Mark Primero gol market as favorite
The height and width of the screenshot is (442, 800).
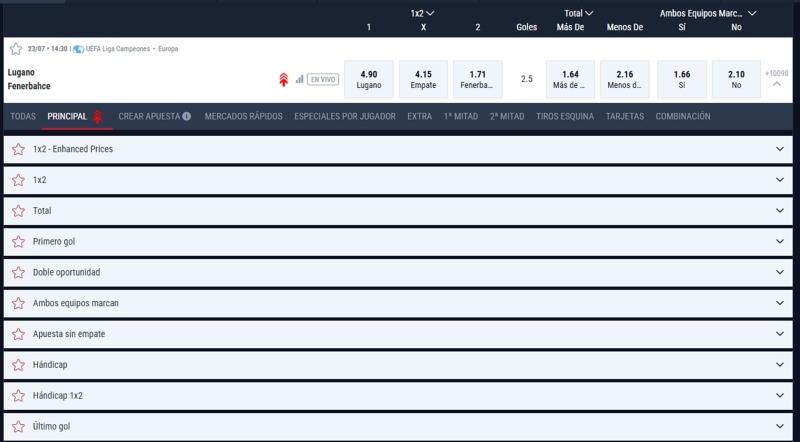[18, 242]
